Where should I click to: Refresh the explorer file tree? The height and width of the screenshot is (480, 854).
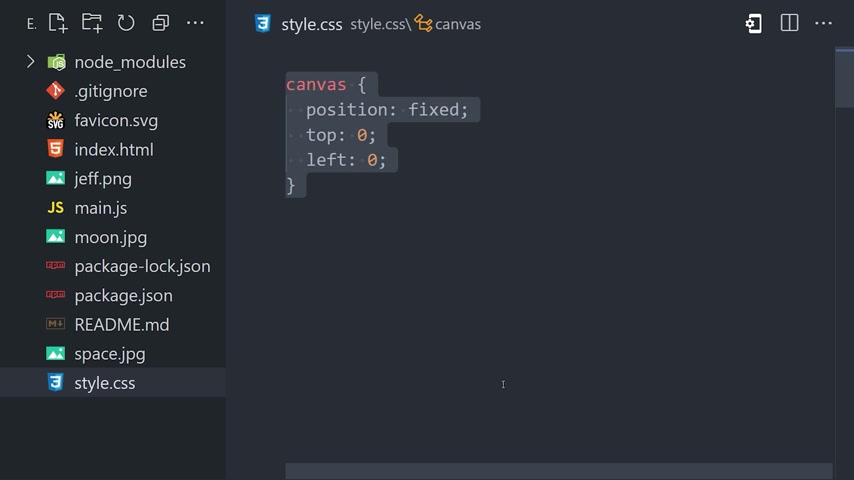[x=126, y=23]
